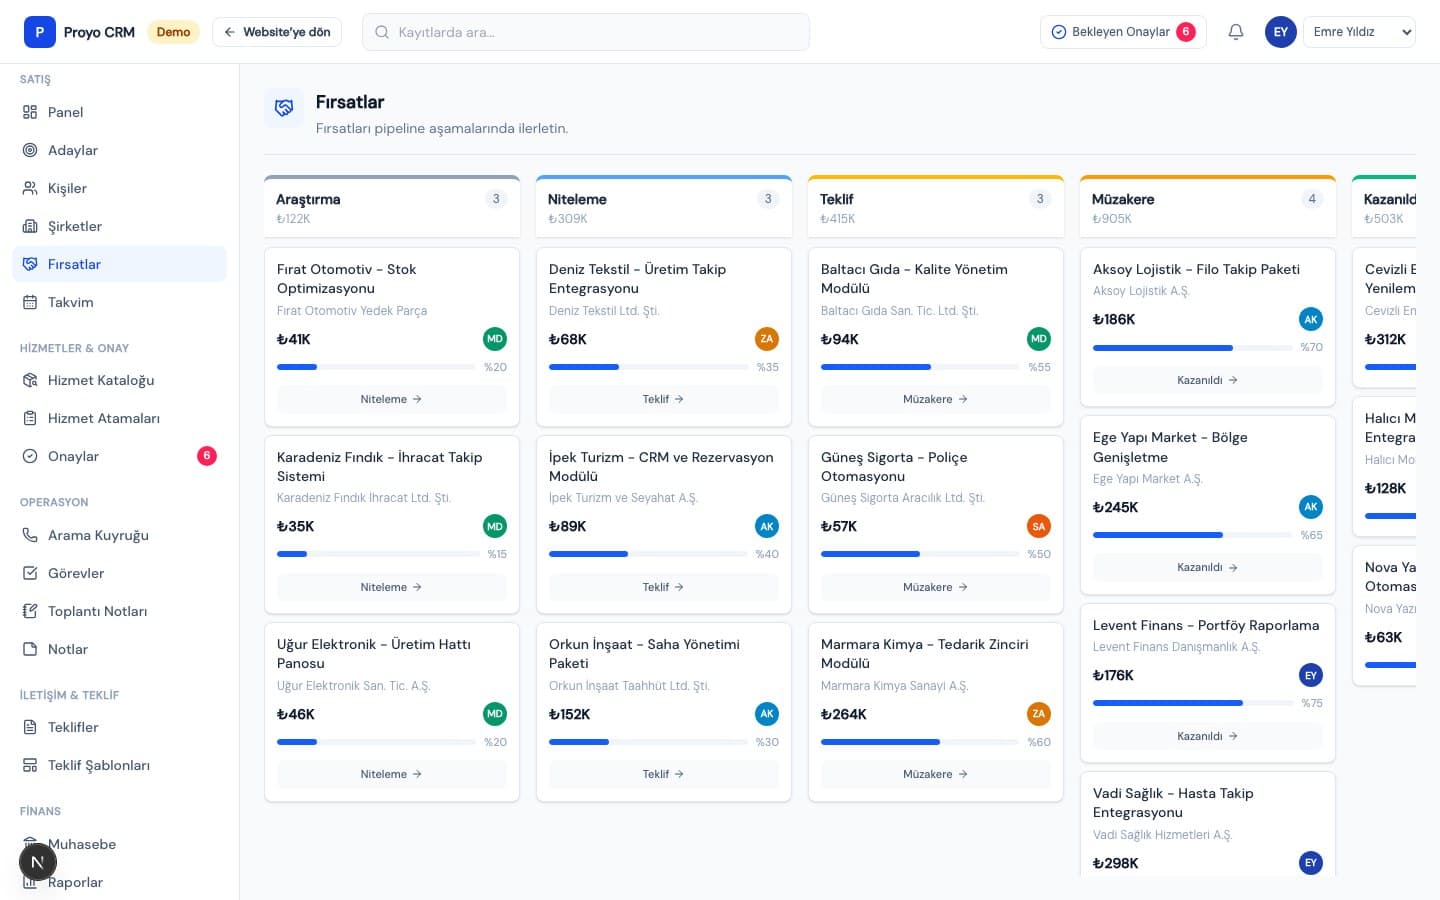Click the Proyo CRM logo icon
Screen dimensions: 1440x900
pos(40,32)
